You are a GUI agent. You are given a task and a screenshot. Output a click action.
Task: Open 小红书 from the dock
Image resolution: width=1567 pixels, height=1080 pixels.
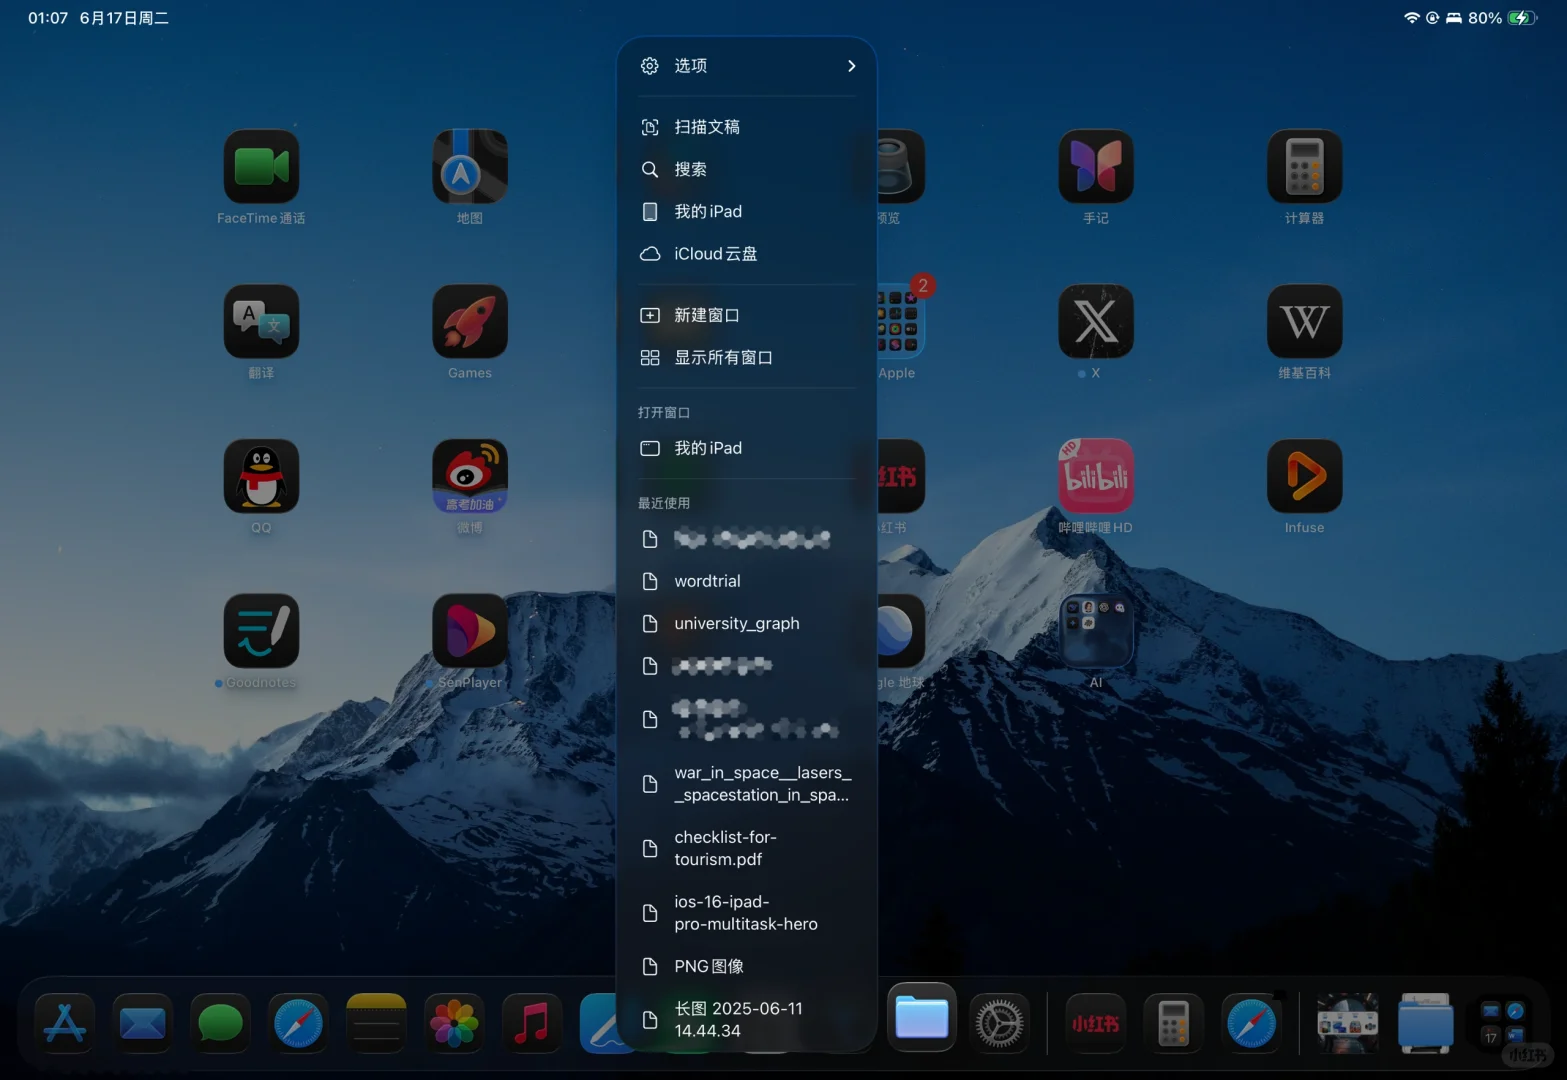(x=1097, y=1023)
